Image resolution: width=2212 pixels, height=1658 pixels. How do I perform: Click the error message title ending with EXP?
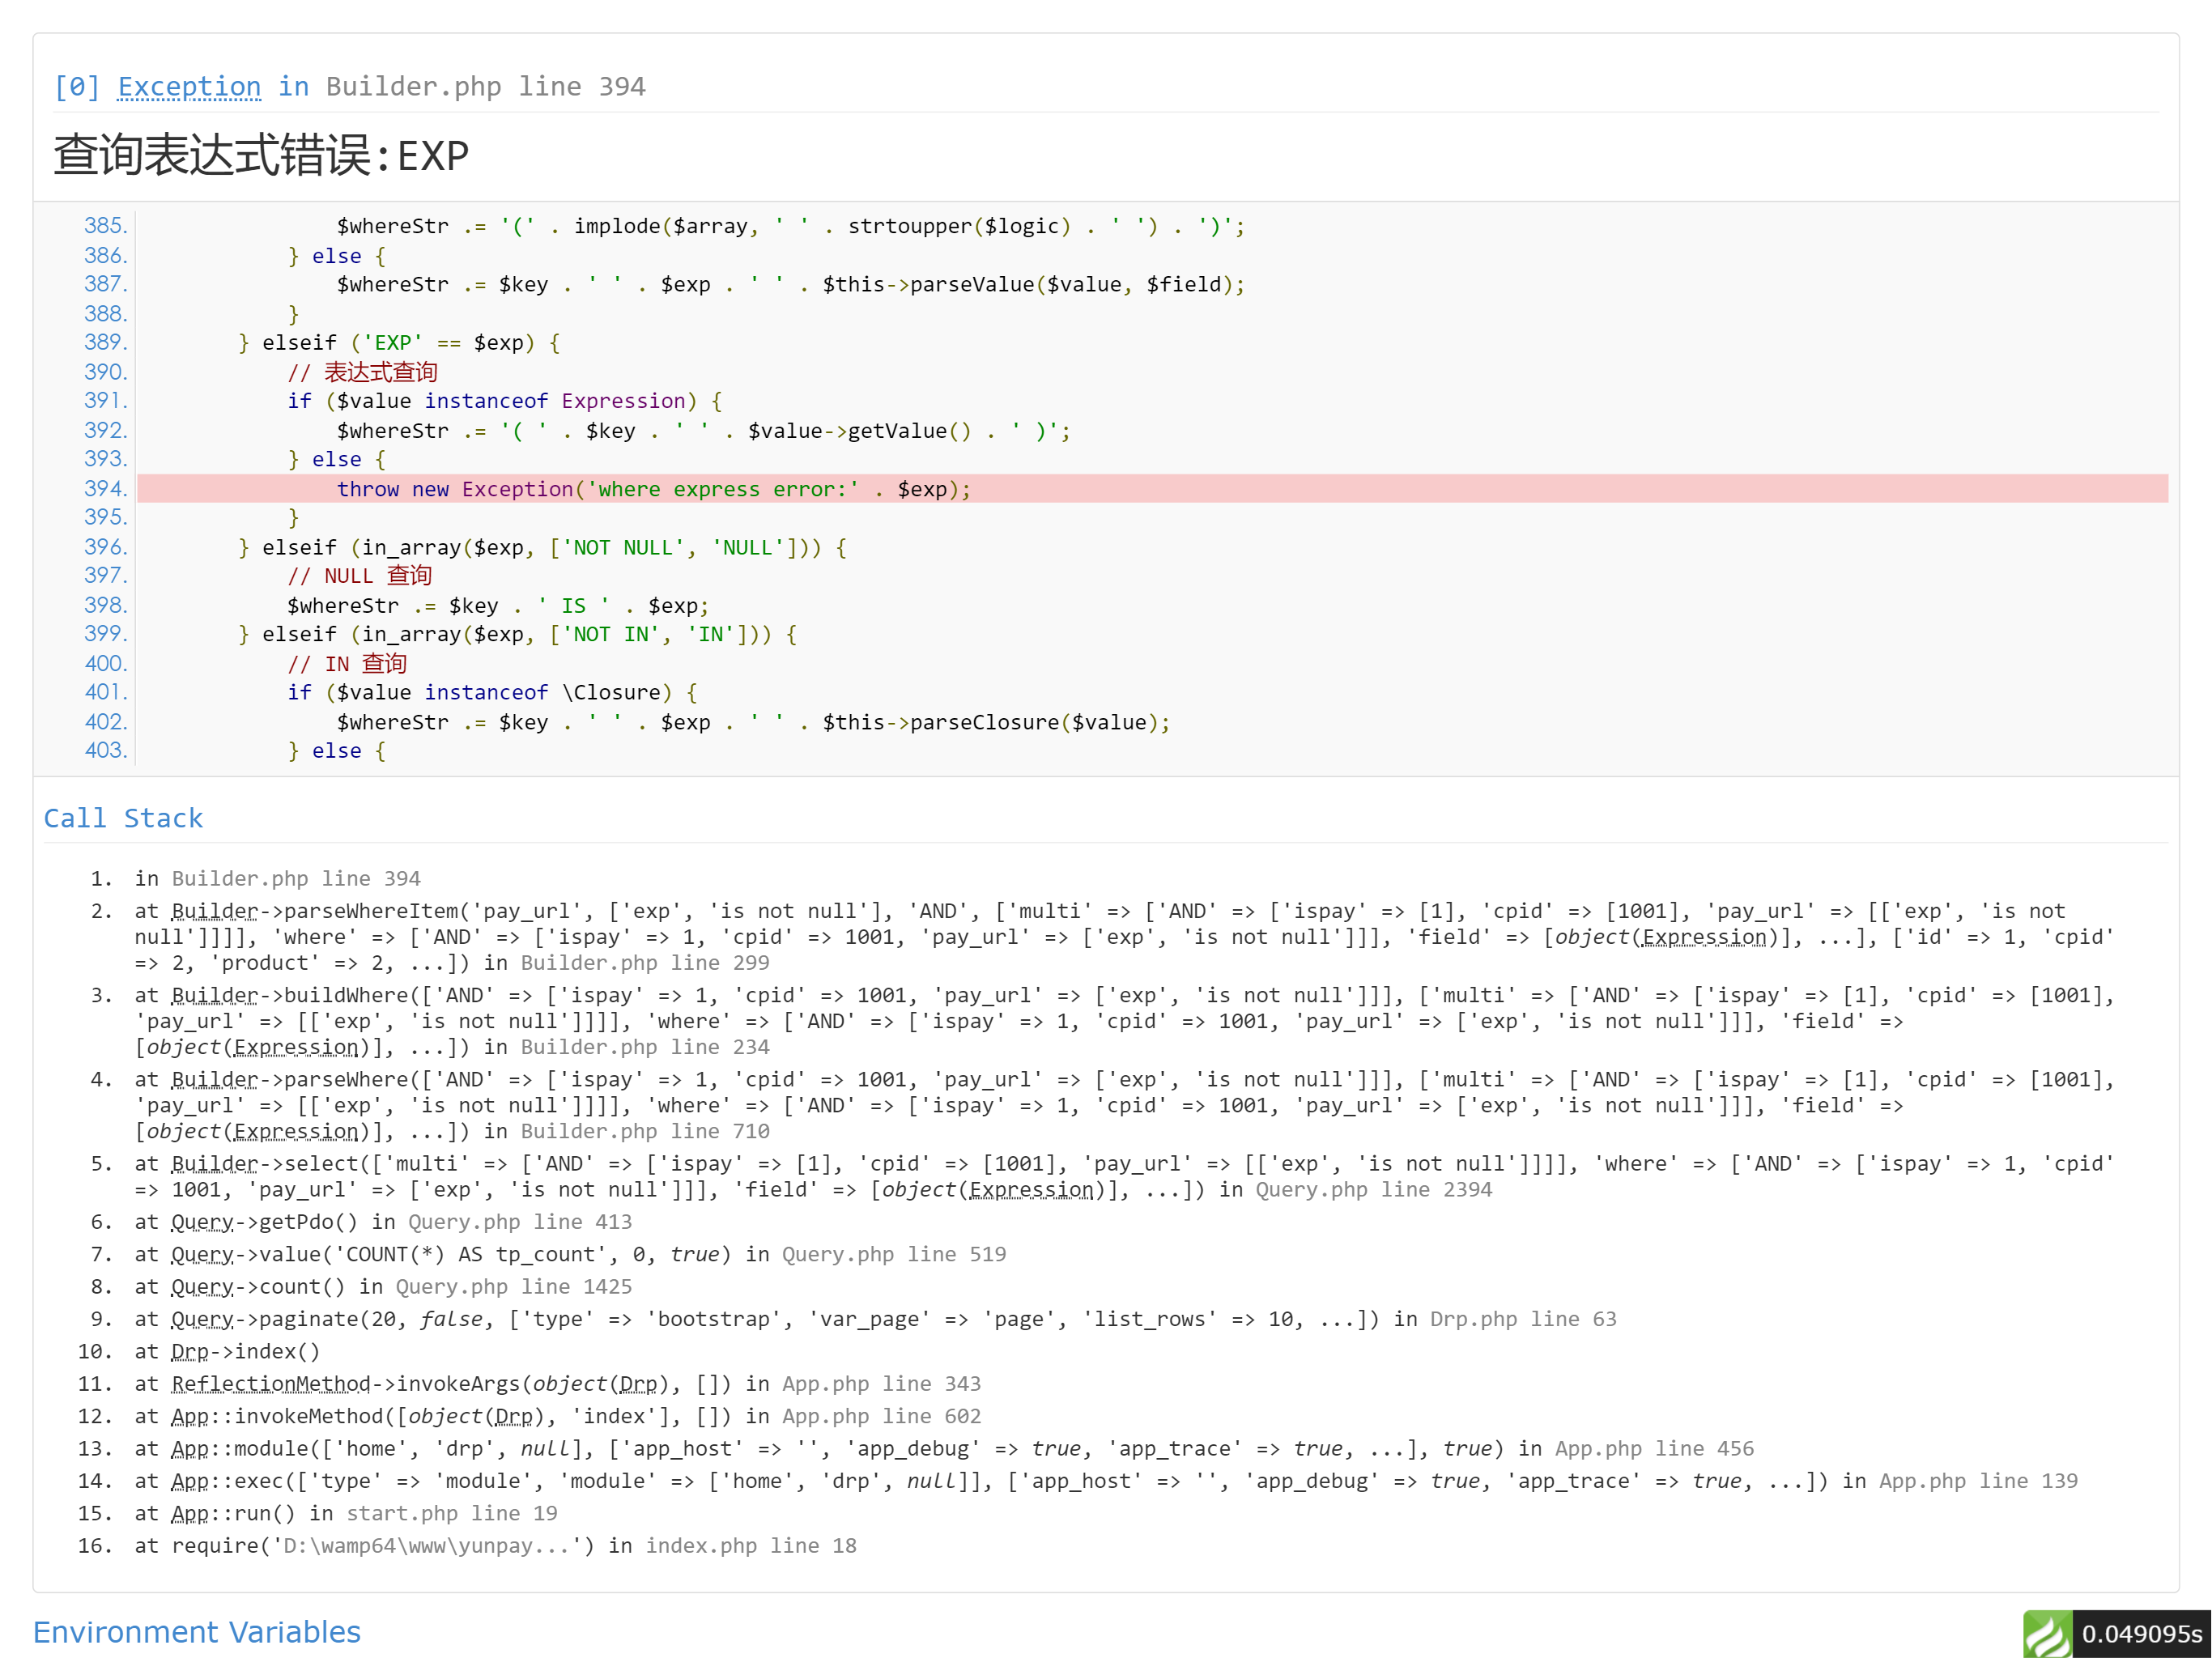click(x=261, y=156)
